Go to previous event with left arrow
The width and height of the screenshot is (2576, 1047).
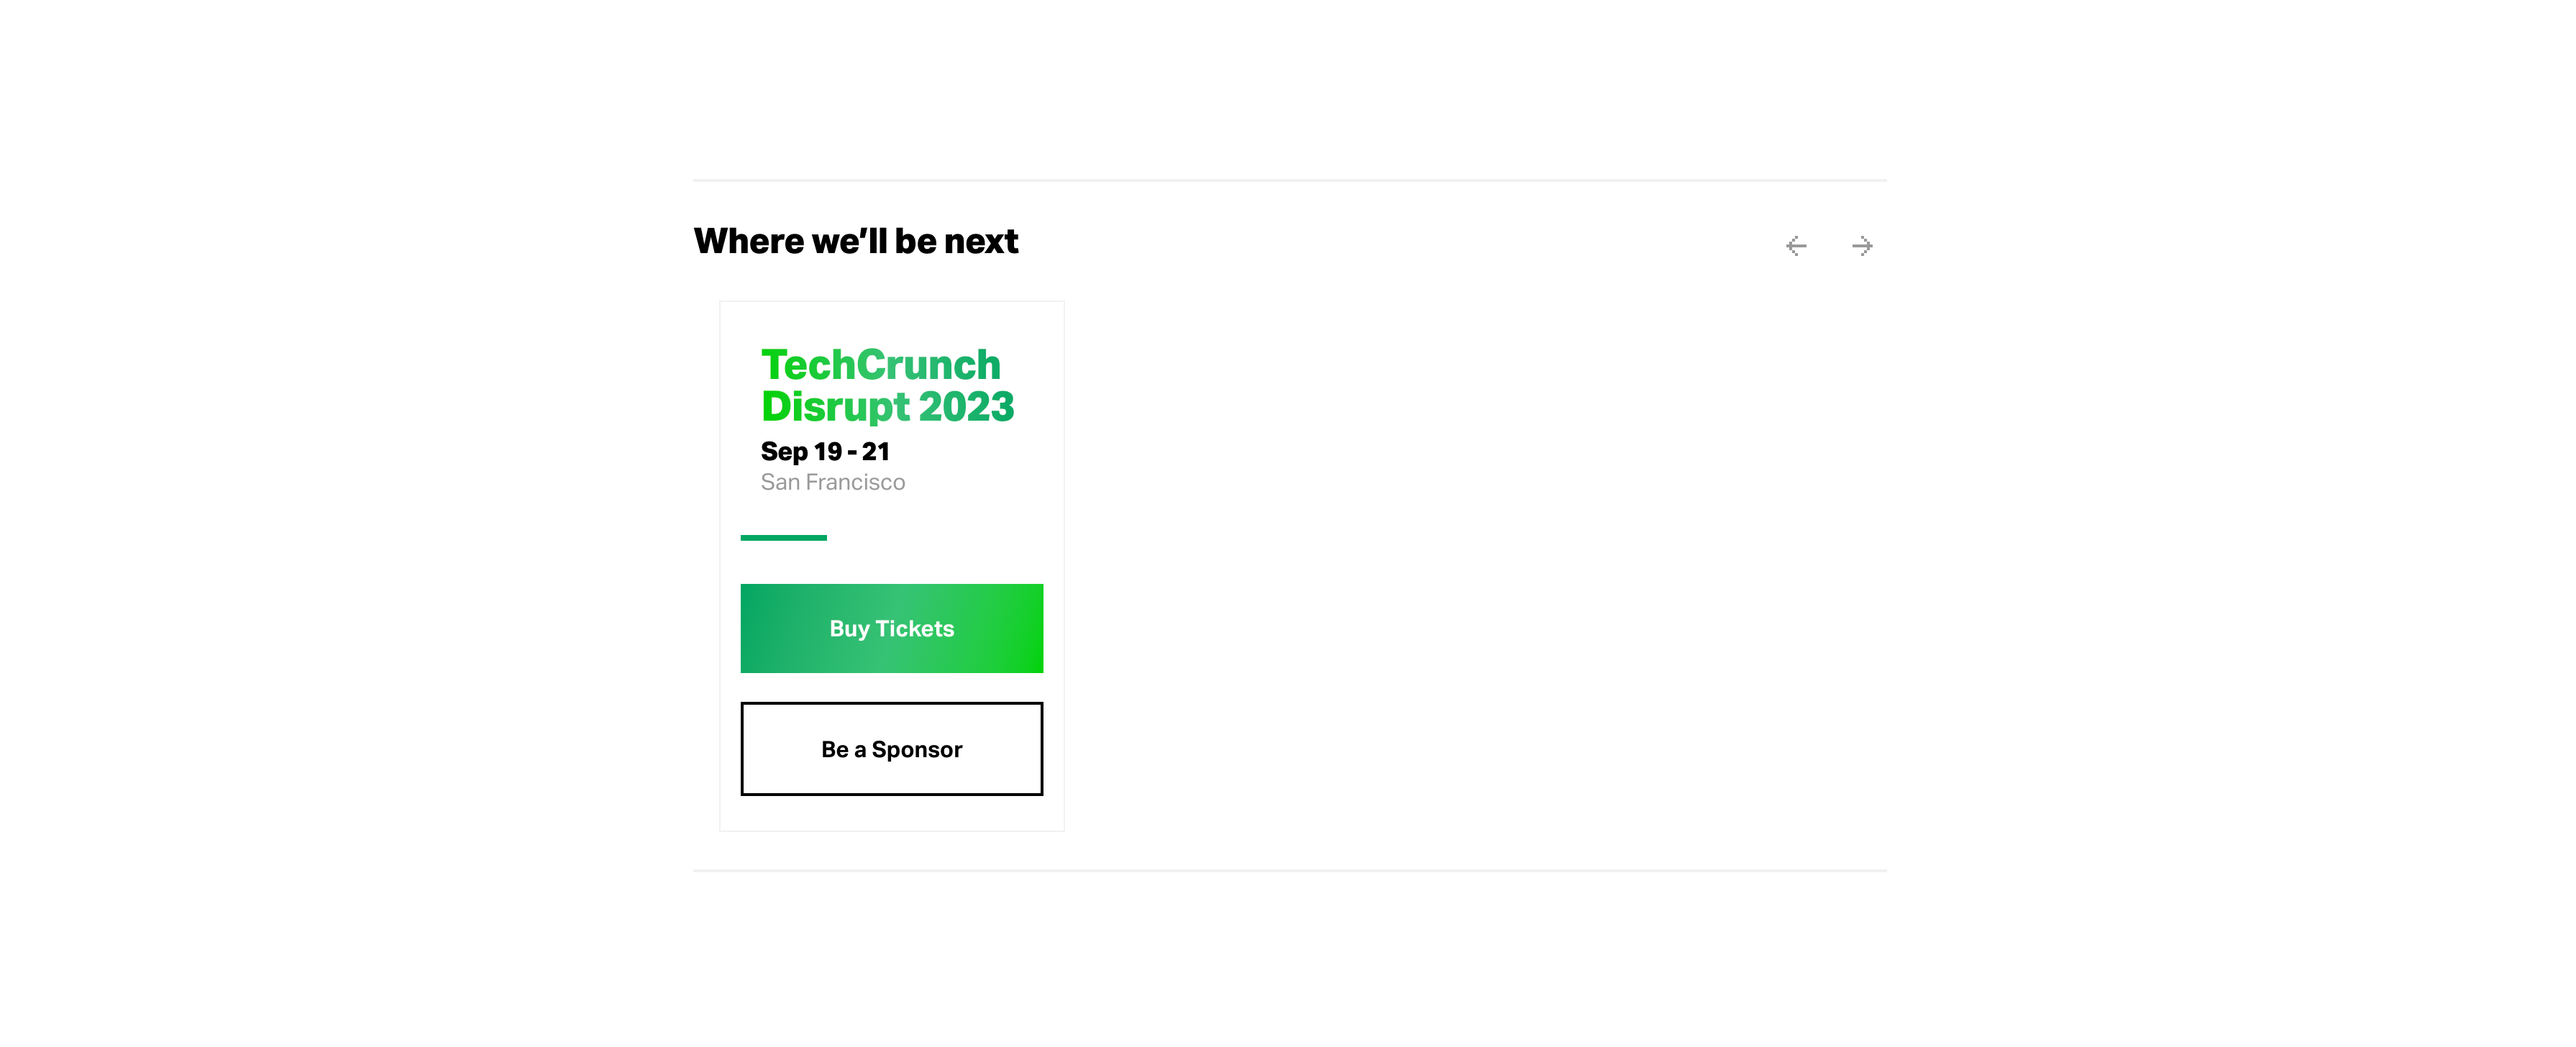(1796, 246)
